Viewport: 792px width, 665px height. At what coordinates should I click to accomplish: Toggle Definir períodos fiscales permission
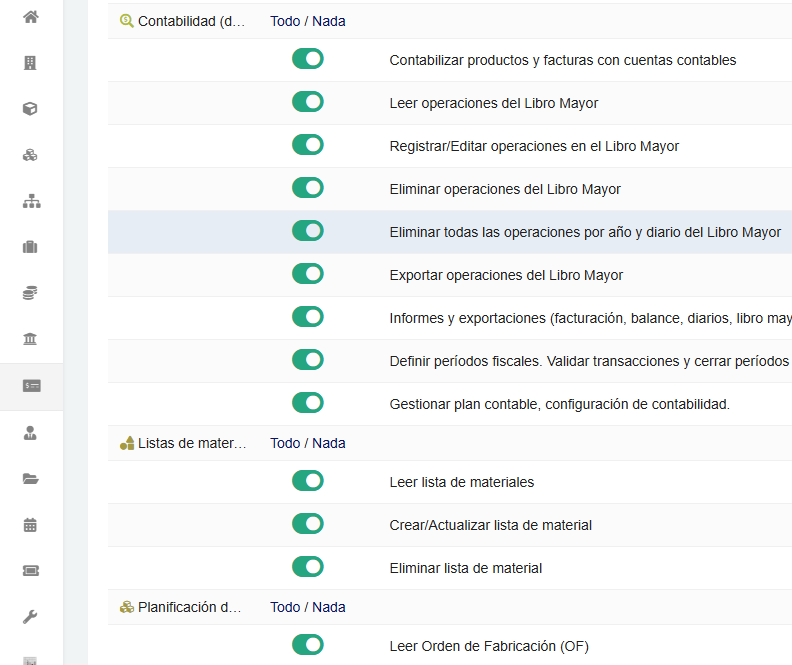(x=308, y=360)
